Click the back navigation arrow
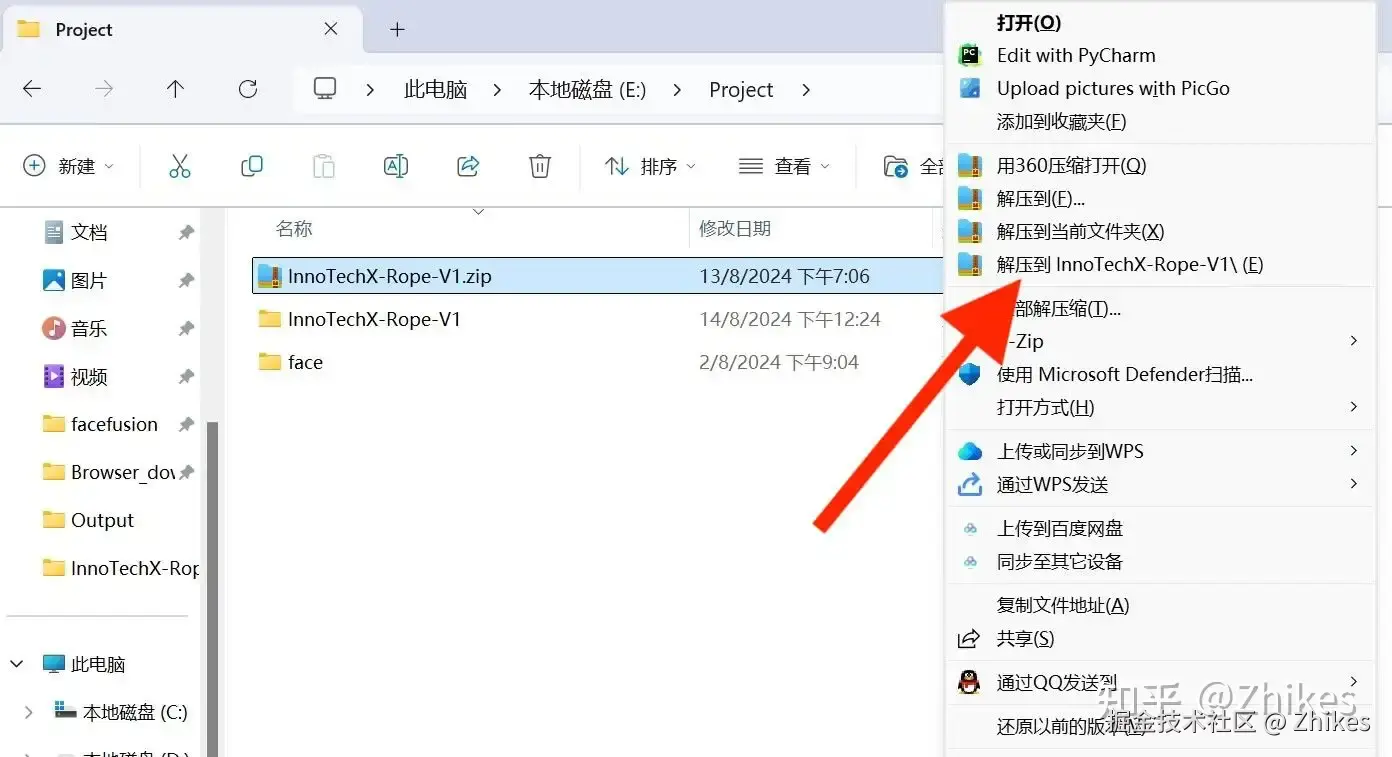The image size is (1392, 757). (x=32, y=89)
